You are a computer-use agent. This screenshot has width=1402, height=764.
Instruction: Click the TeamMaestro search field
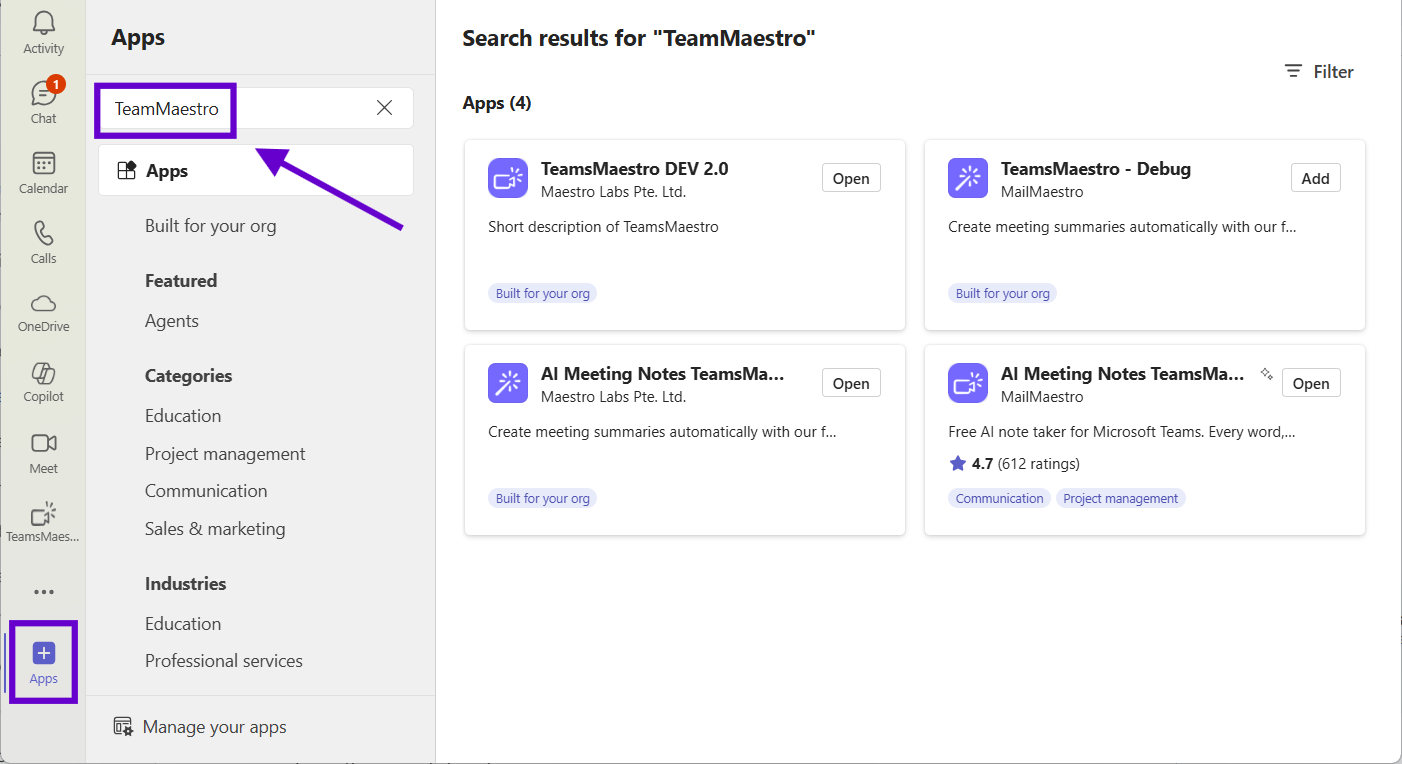click(x=255, y=108)
